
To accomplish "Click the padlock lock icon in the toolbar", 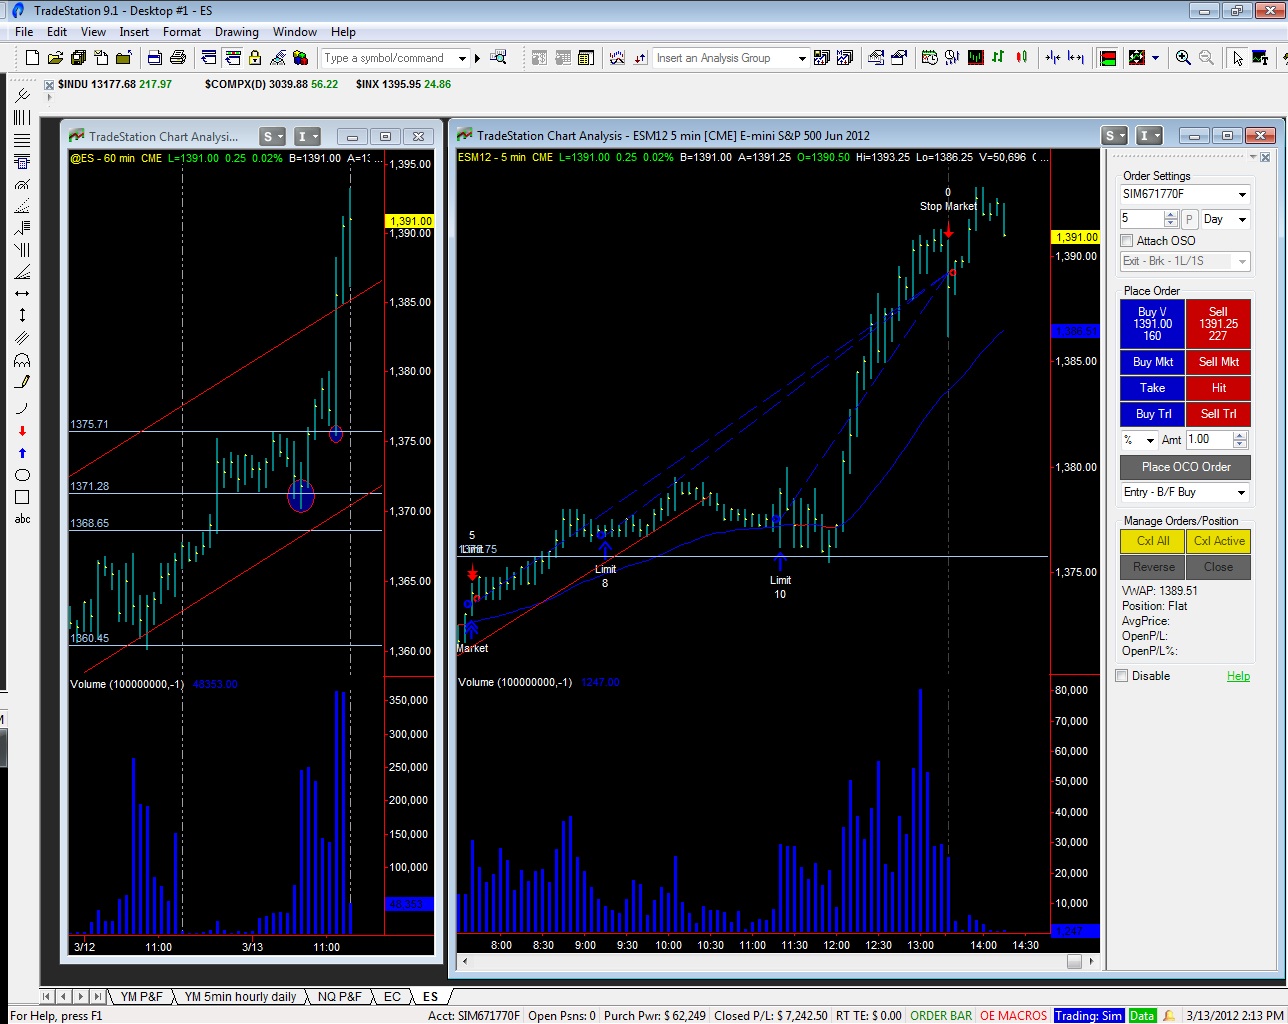I will pyautogui.click(x=255, y=58).
